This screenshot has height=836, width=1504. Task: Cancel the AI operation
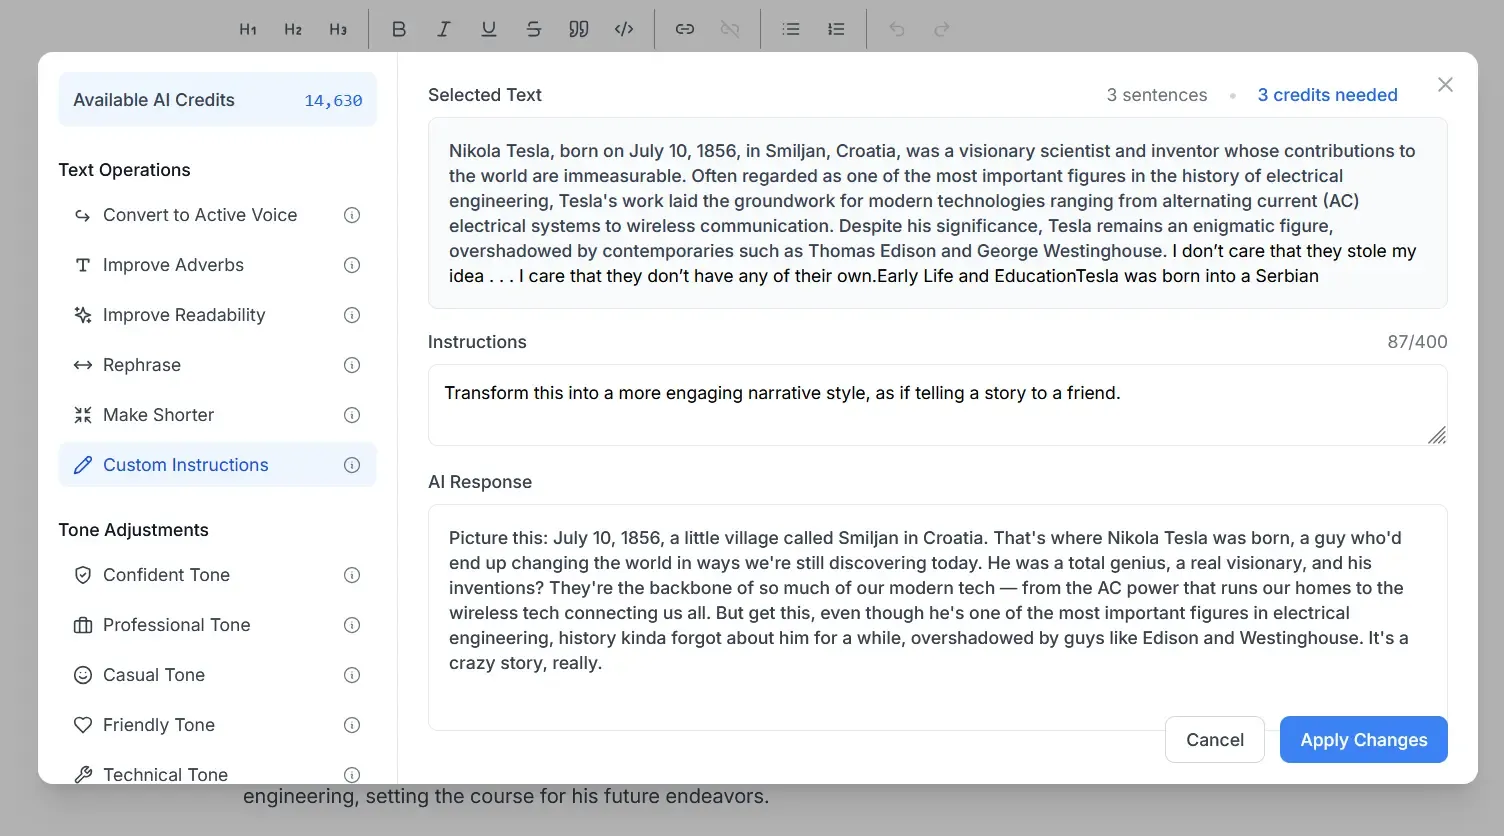[x=1215, y=739]
